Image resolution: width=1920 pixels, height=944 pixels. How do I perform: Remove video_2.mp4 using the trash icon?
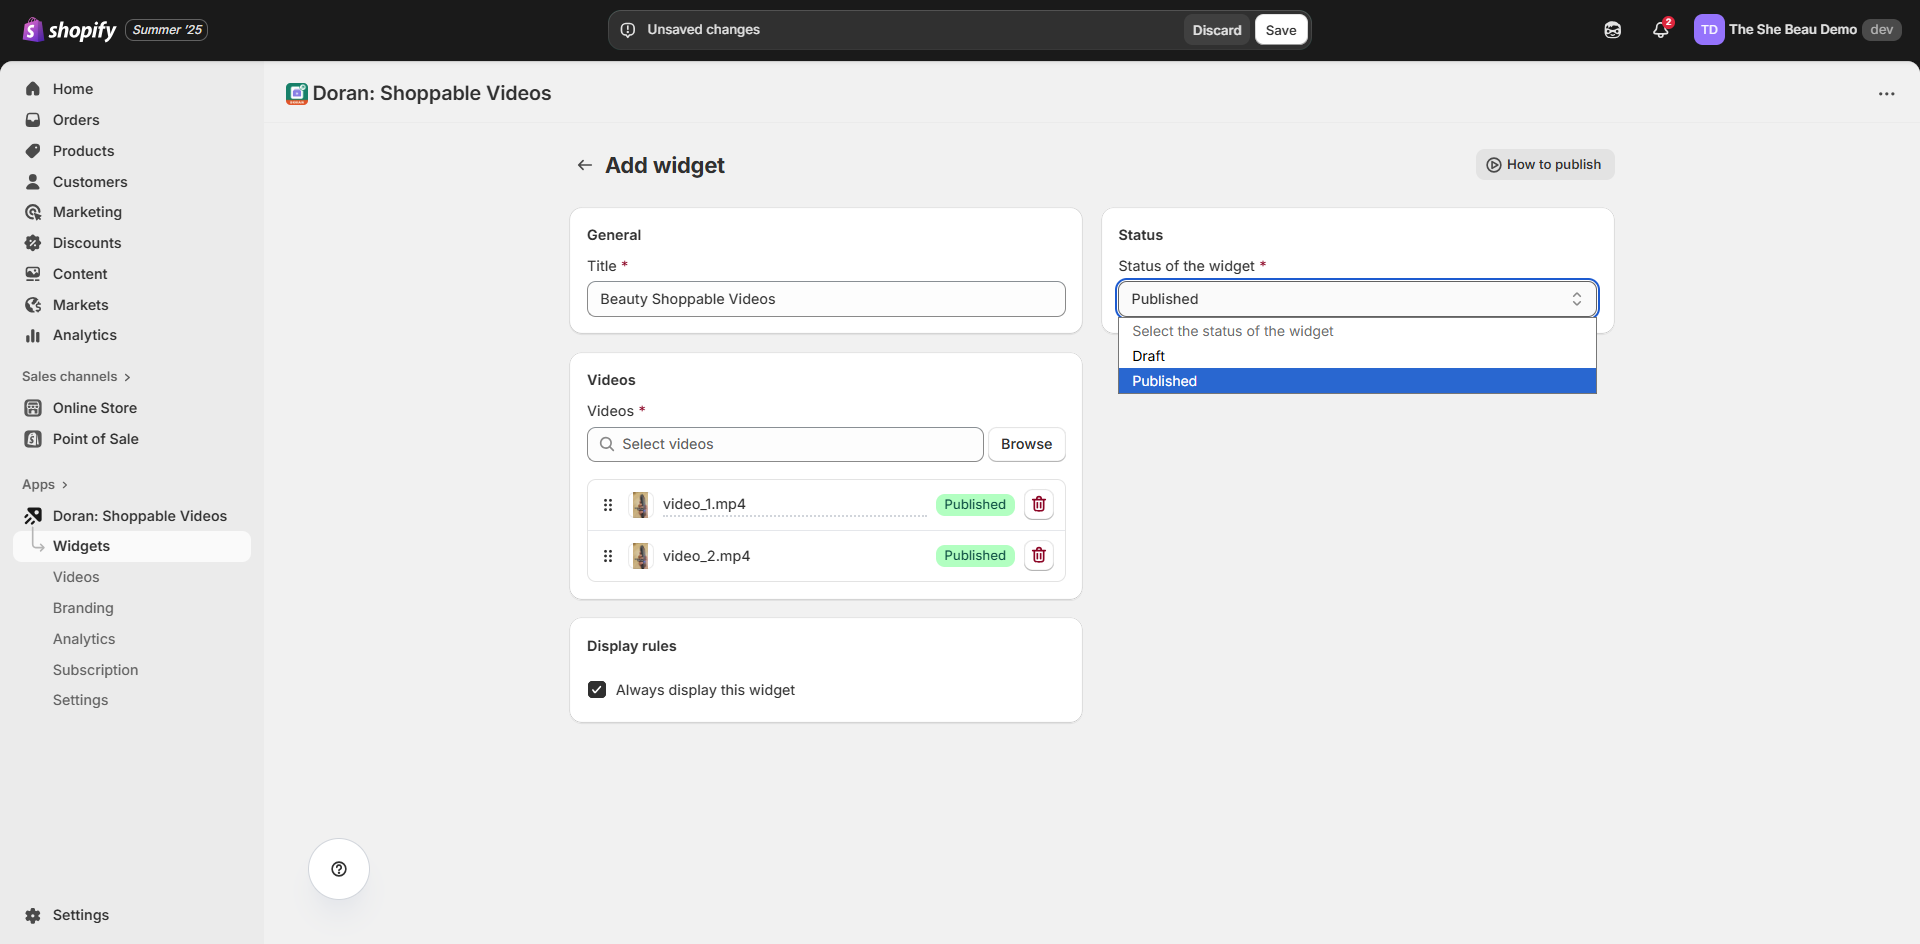click(1039, 555)
